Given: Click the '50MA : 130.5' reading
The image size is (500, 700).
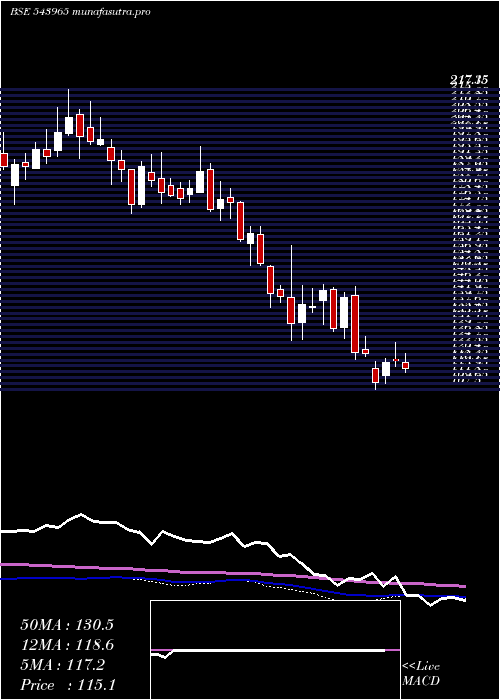Looking at the screenshot, I should pyautogui.click(x=67, y=625).
